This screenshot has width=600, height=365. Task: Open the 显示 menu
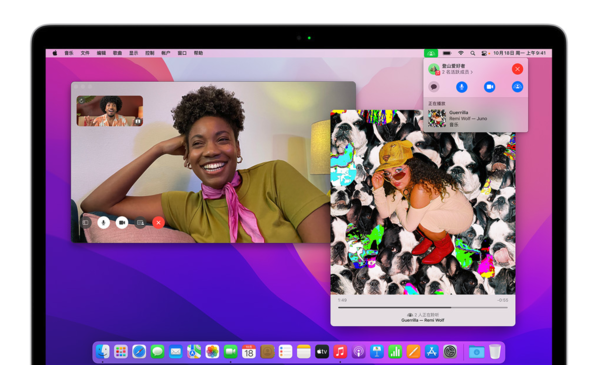pyautogui.click(x=134, y=53)
